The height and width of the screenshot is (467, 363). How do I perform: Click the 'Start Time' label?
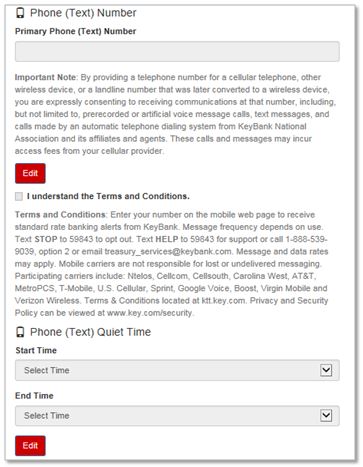(36, 350)
